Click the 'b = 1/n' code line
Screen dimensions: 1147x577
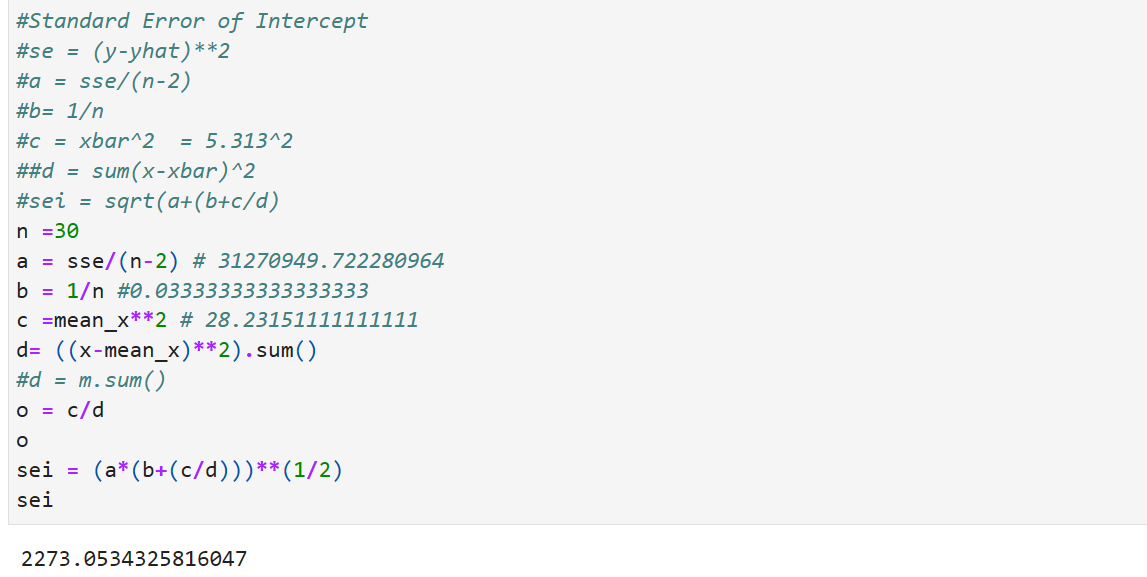tap(60, 291)
